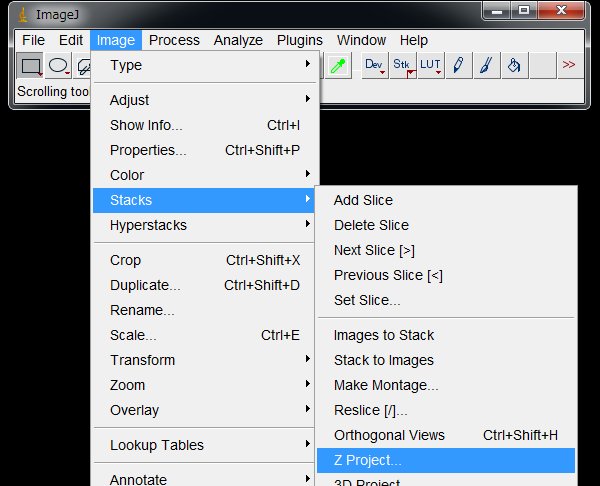Image resolution: width=600 pixels, height=486 pixels.
Task: Choose Rename... menu entry
Action: (204, 310)
